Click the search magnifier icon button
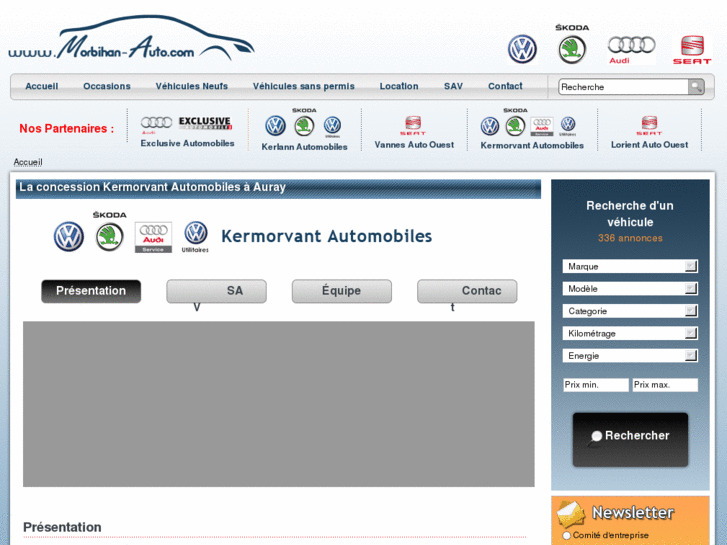This screenshot has height=545, width=727. click(x=696, y=87)
